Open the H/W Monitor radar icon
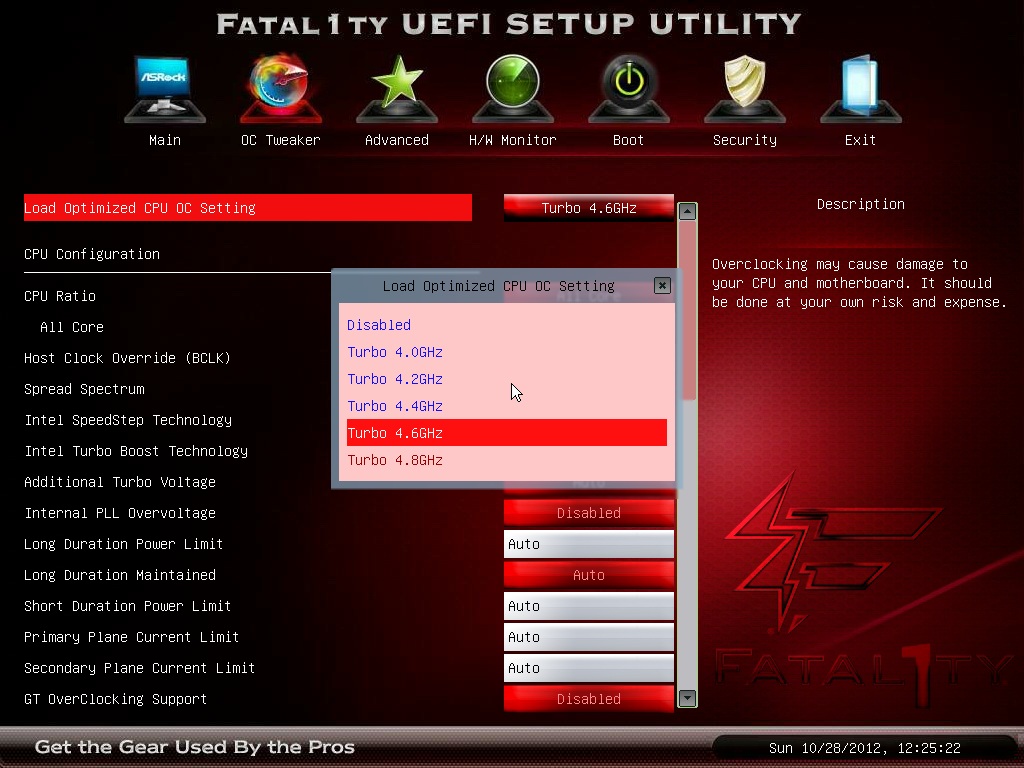1024x768 pixels. [513, 89]
